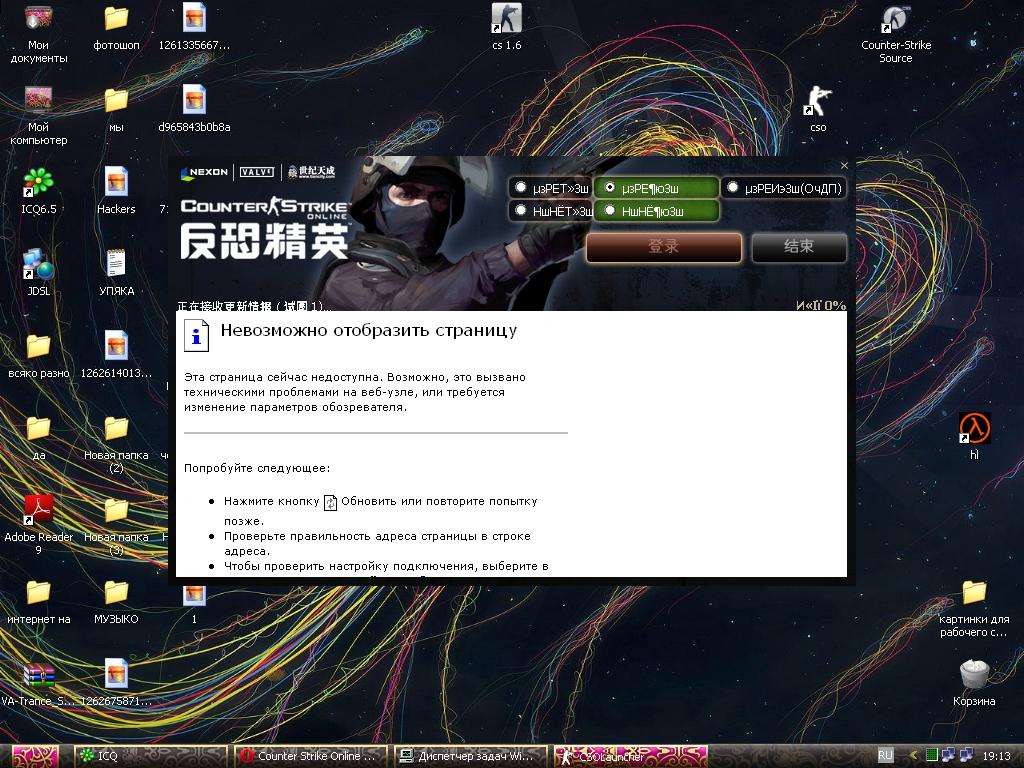Select the НшНЁ¶юЗш server radio button
Image resolution: width=1024 pixels, height=768 pixels.
tap(609, 210)
